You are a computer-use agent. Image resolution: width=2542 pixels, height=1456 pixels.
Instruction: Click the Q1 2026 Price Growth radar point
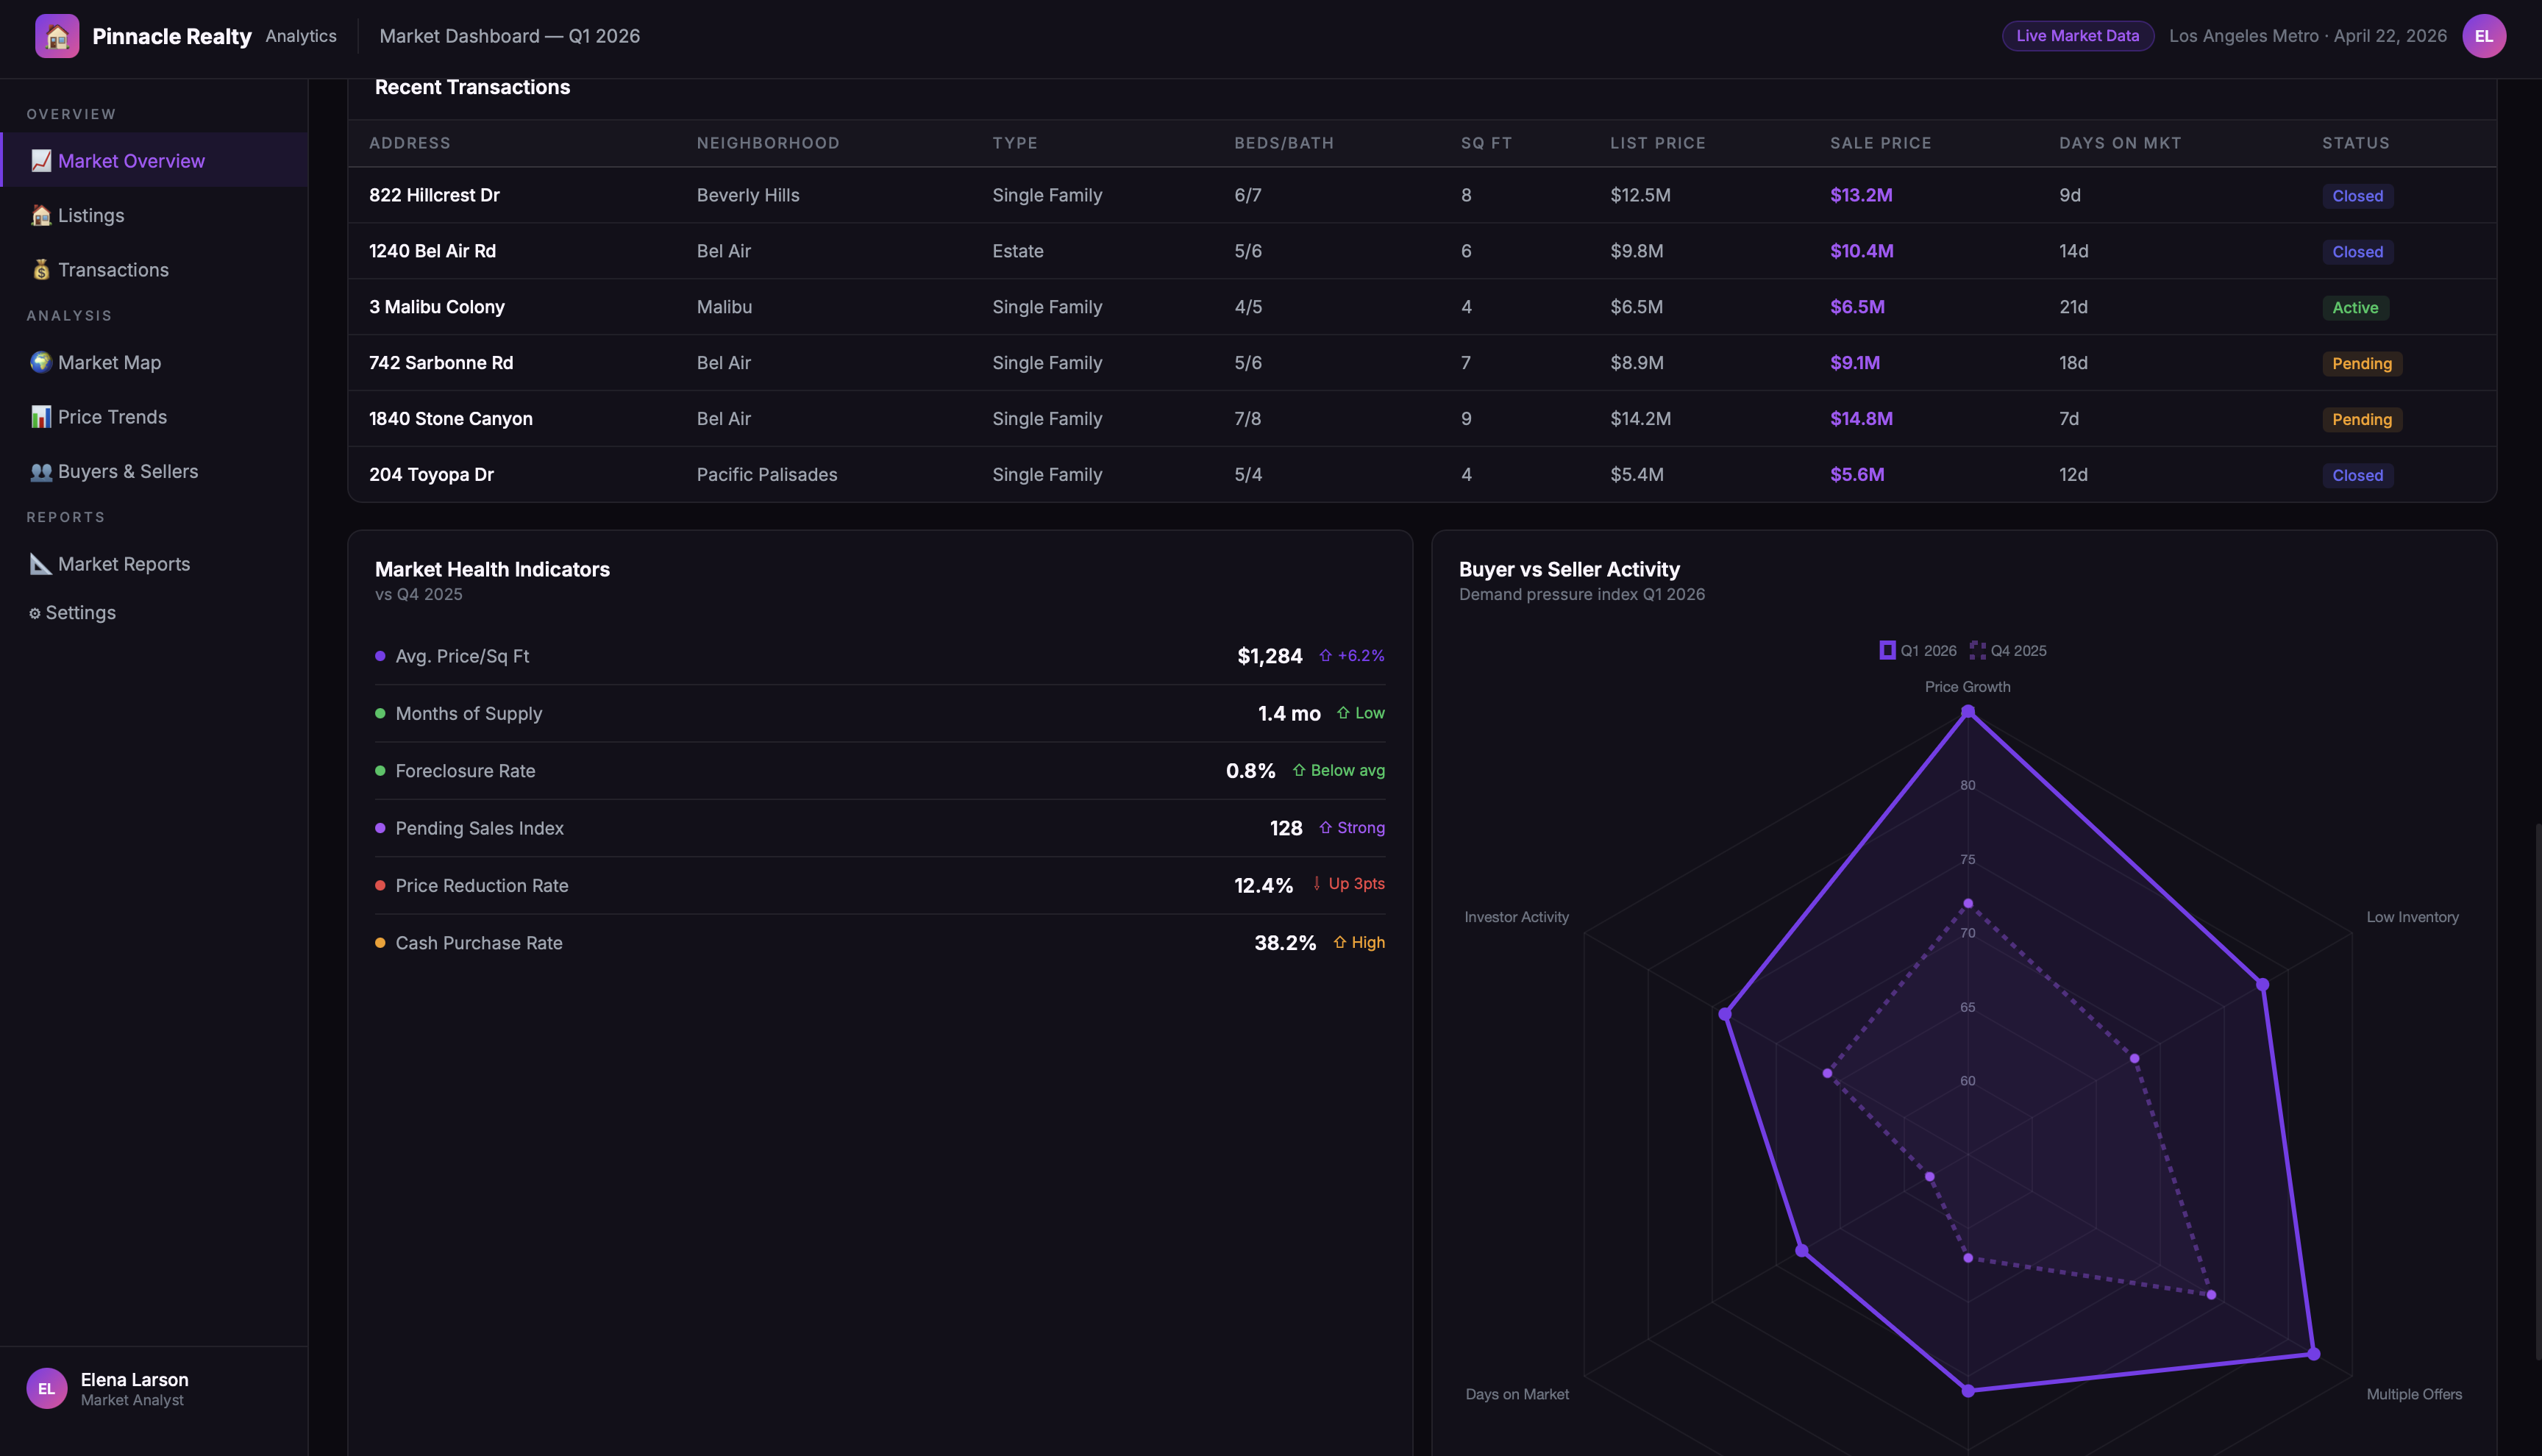(x=1968, y=712)
